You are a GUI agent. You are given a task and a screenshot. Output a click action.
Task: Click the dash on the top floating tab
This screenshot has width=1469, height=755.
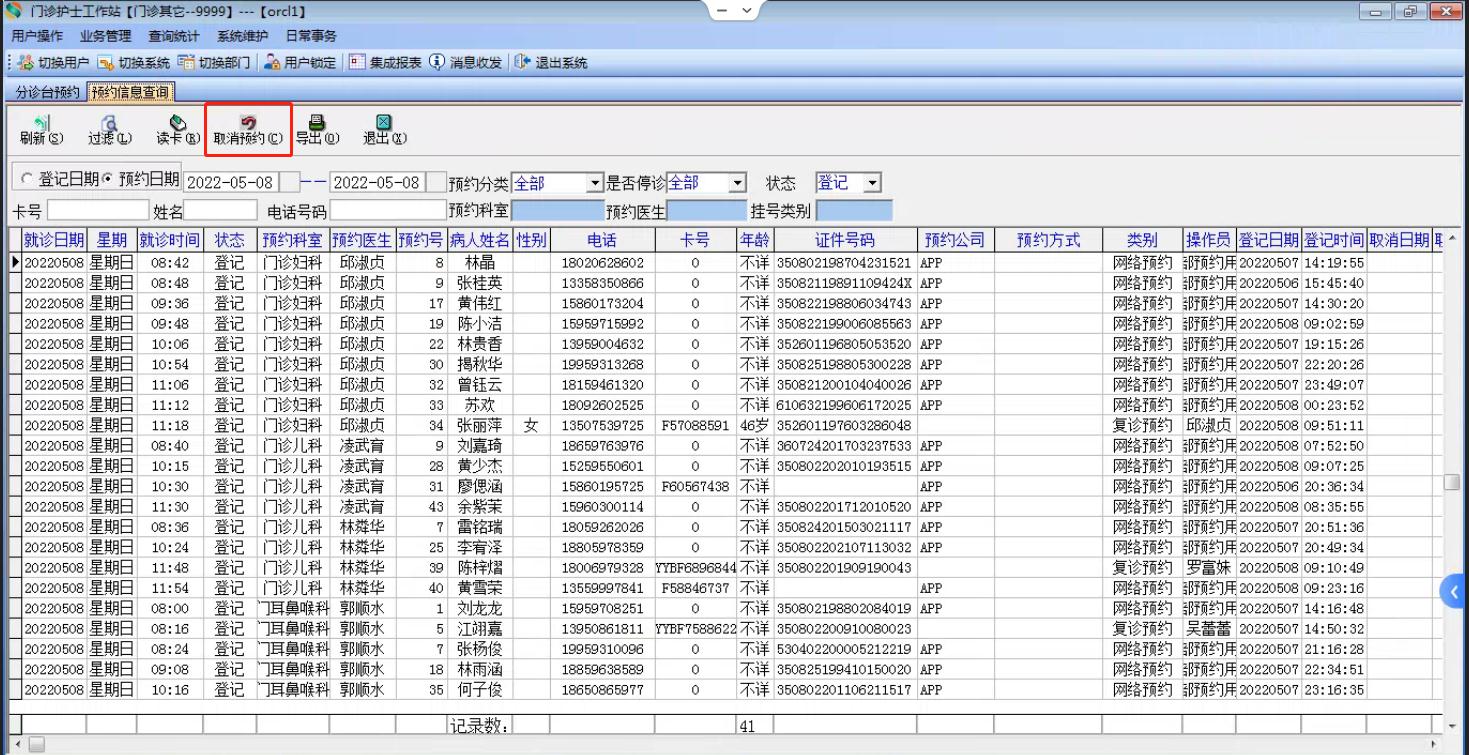click(x=724, y=11)
